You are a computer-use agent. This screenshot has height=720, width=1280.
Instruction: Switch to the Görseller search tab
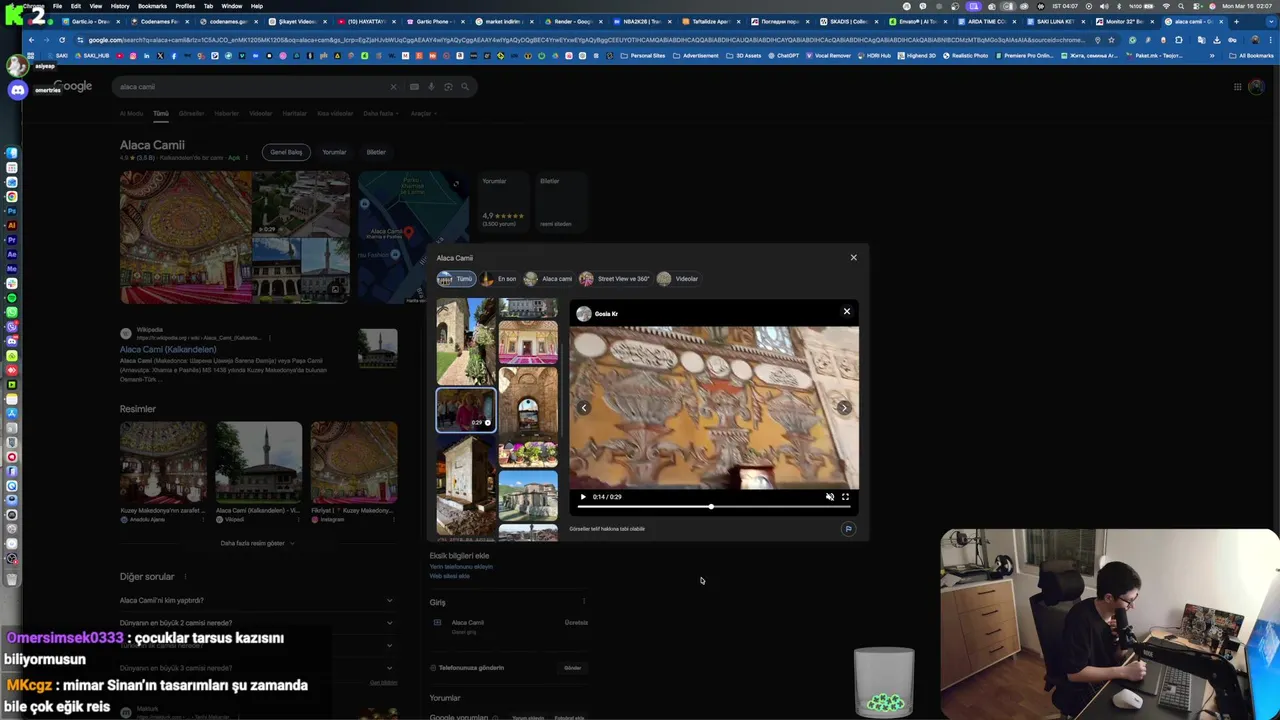[x=191, y=113]
